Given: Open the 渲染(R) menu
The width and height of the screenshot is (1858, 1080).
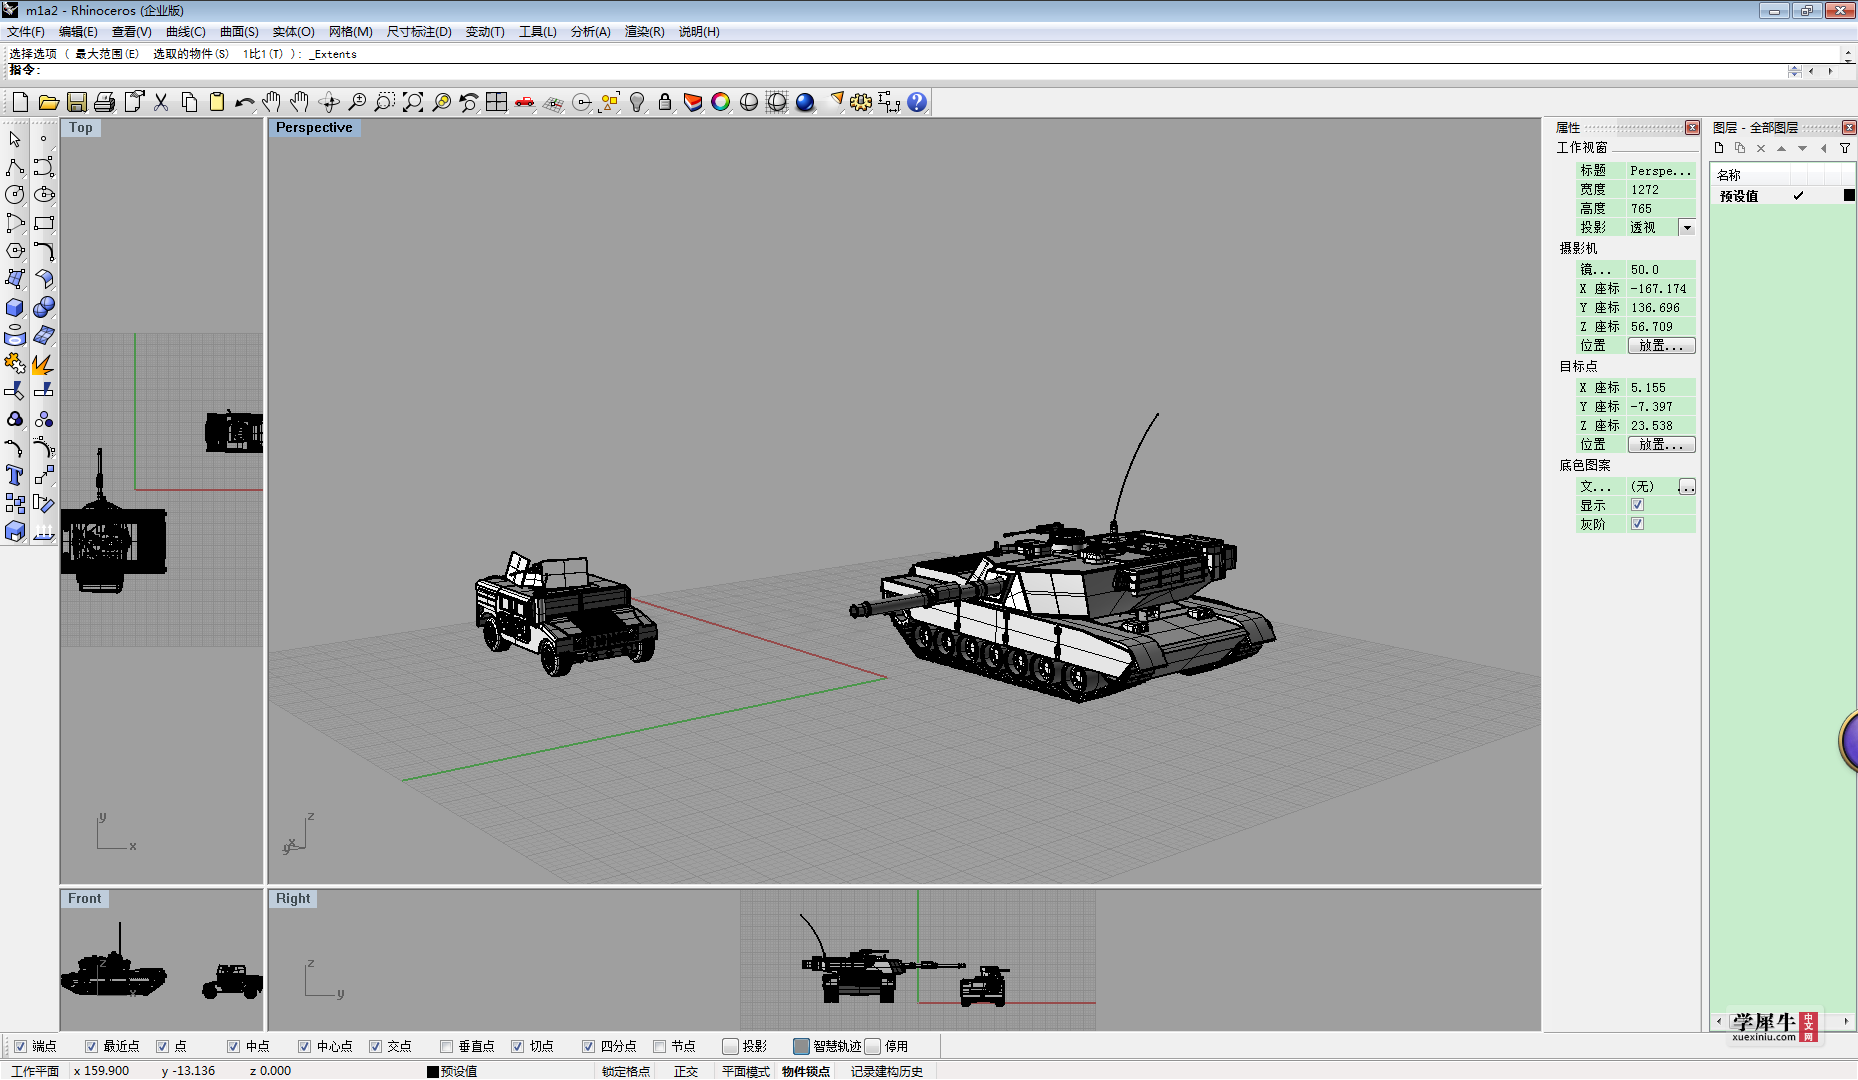Looking at the screenshot, I should (x=644, y=32).
